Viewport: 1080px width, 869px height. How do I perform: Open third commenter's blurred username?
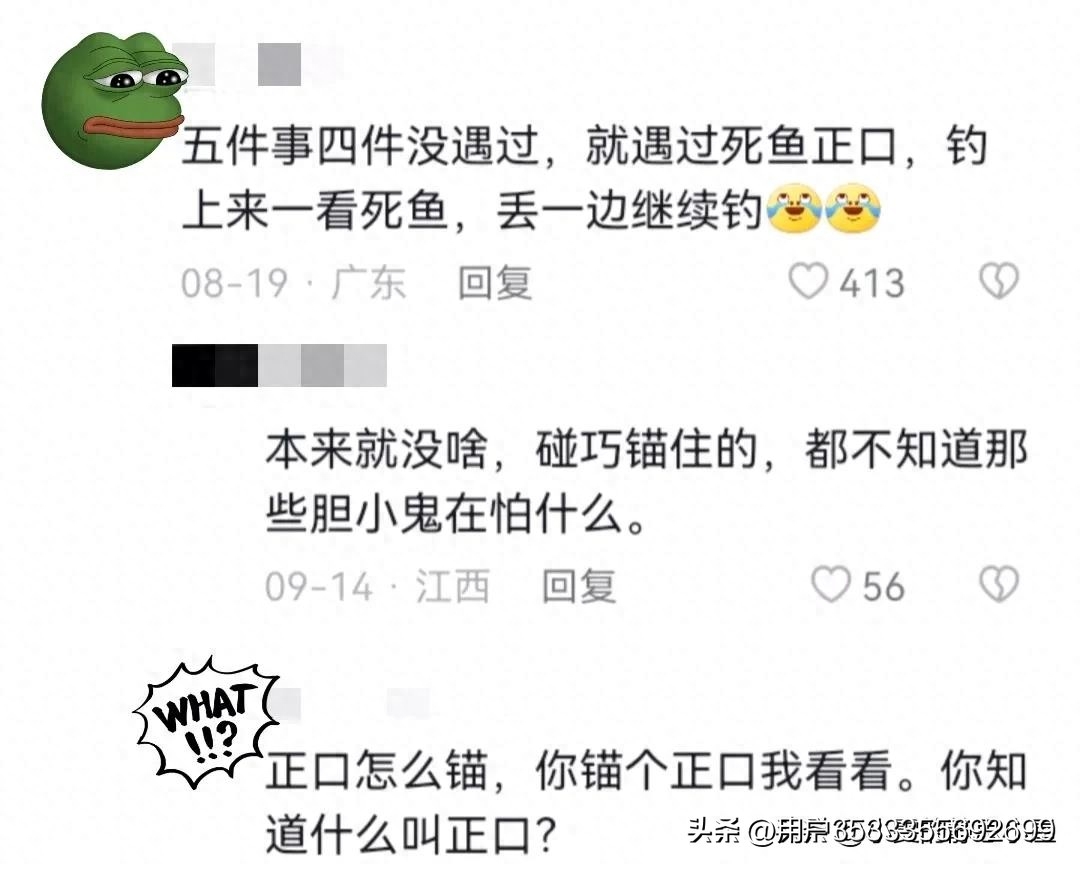click(351, 704)
